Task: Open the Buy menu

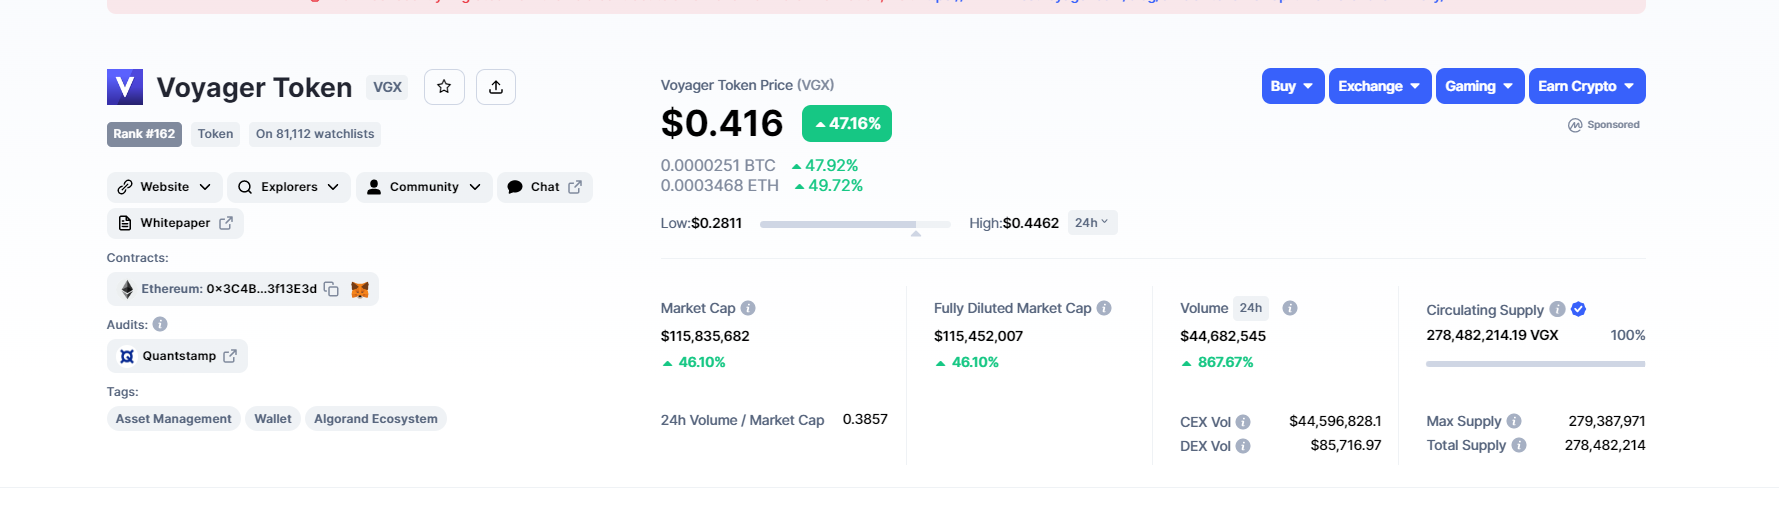Action: tap(1292, 86)
